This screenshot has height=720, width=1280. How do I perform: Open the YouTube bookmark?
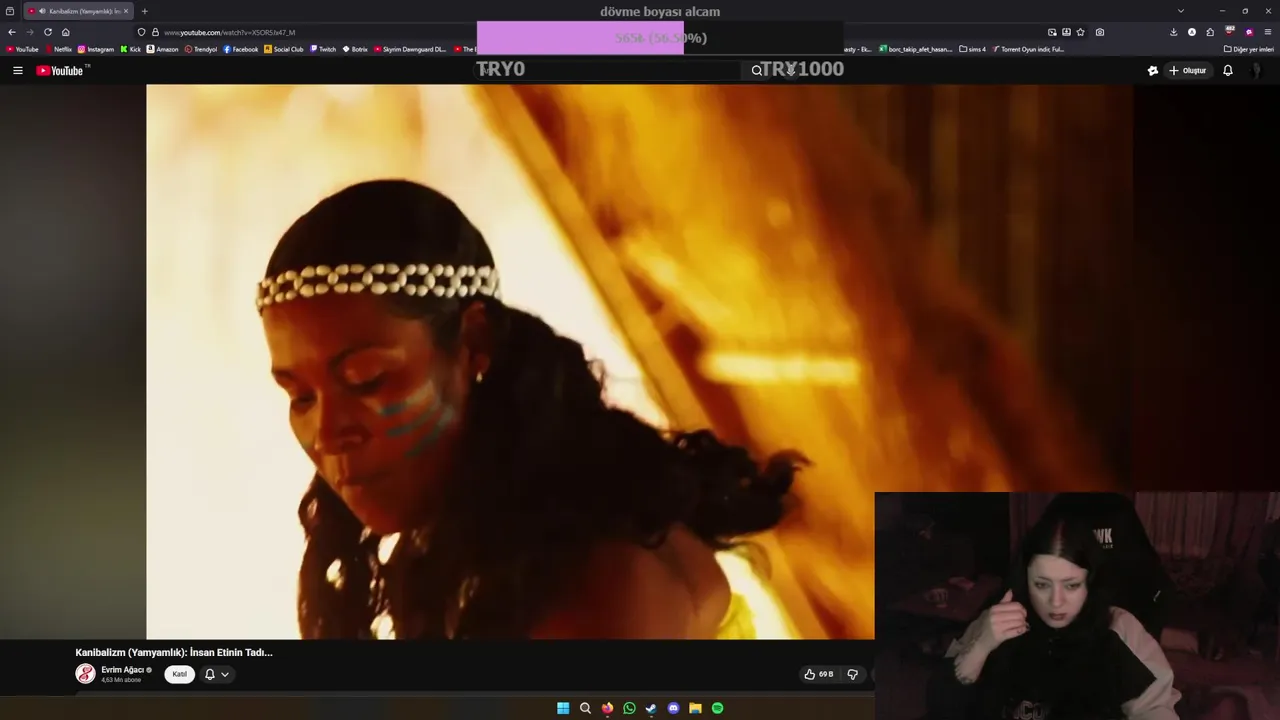22,49
